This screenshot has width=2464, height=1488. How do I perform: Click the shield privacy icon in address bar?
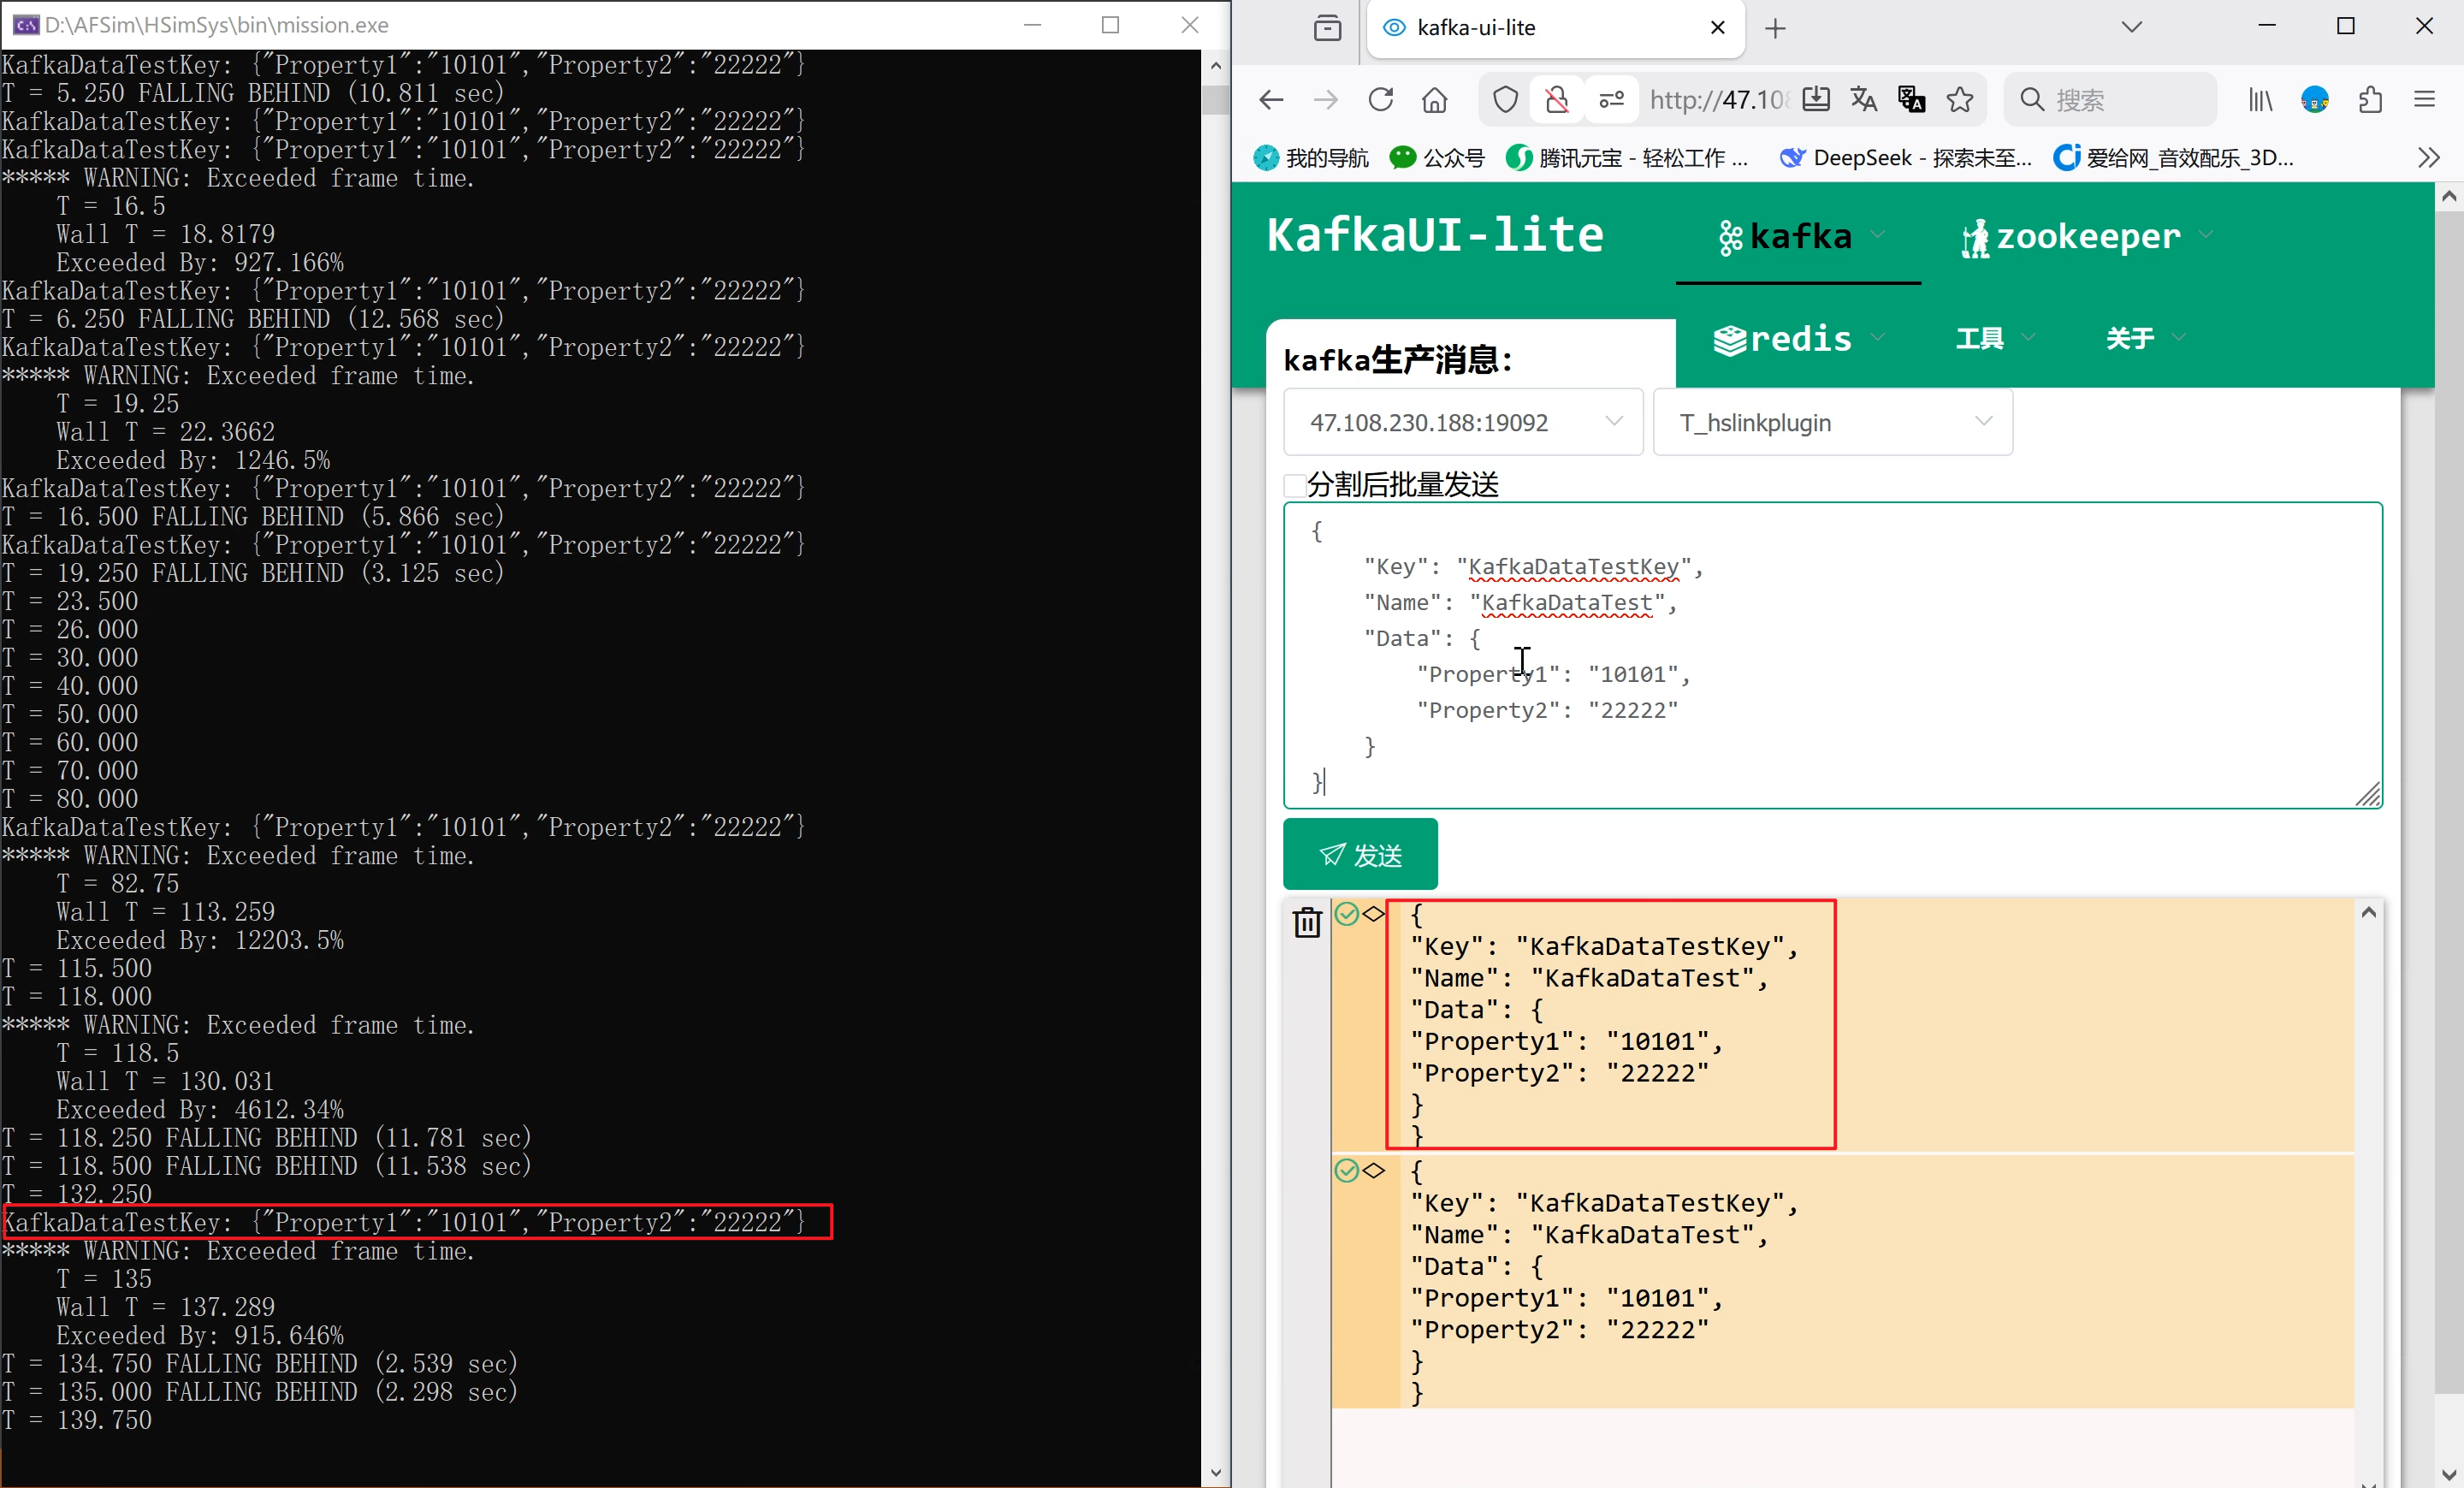pyautogui.click(x=1504, y=99)
